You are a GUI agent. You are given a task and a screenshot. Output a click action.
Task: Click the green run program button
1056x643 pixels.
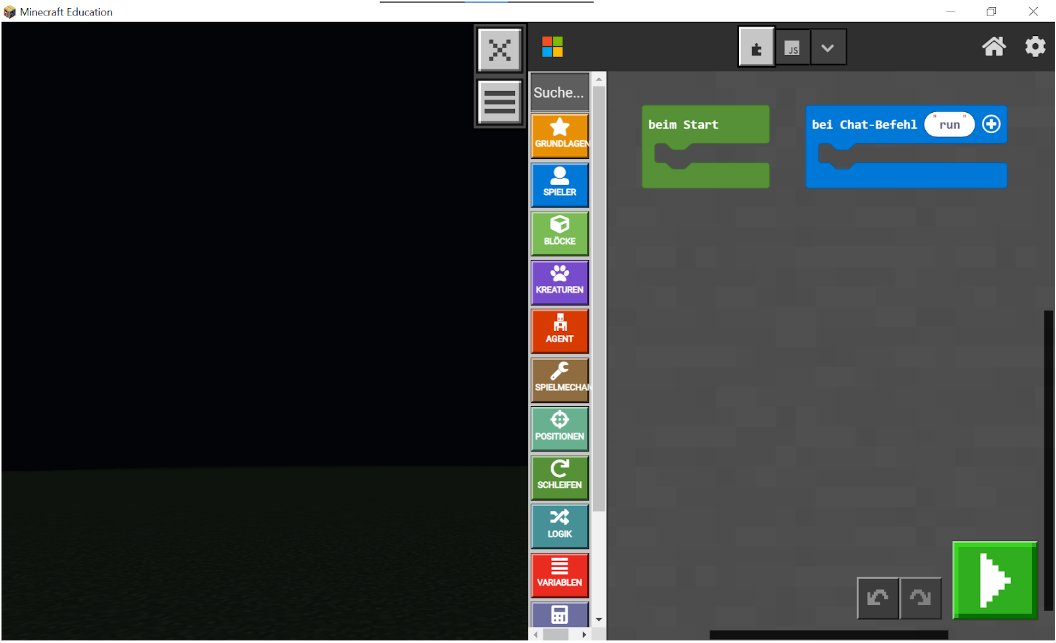994,579
